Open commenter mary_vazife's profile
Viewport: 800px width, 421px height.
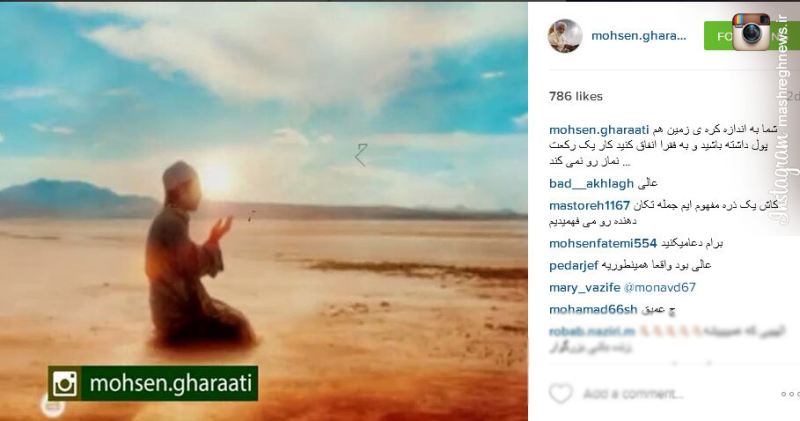click(x=585, y=288)
